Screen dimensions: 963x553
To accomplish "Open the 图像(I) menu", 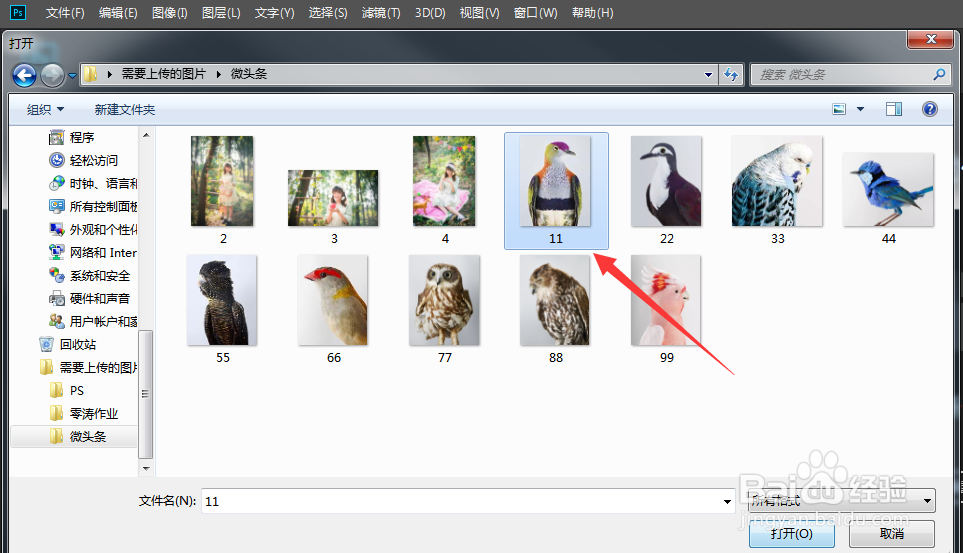I will (170, 12).
